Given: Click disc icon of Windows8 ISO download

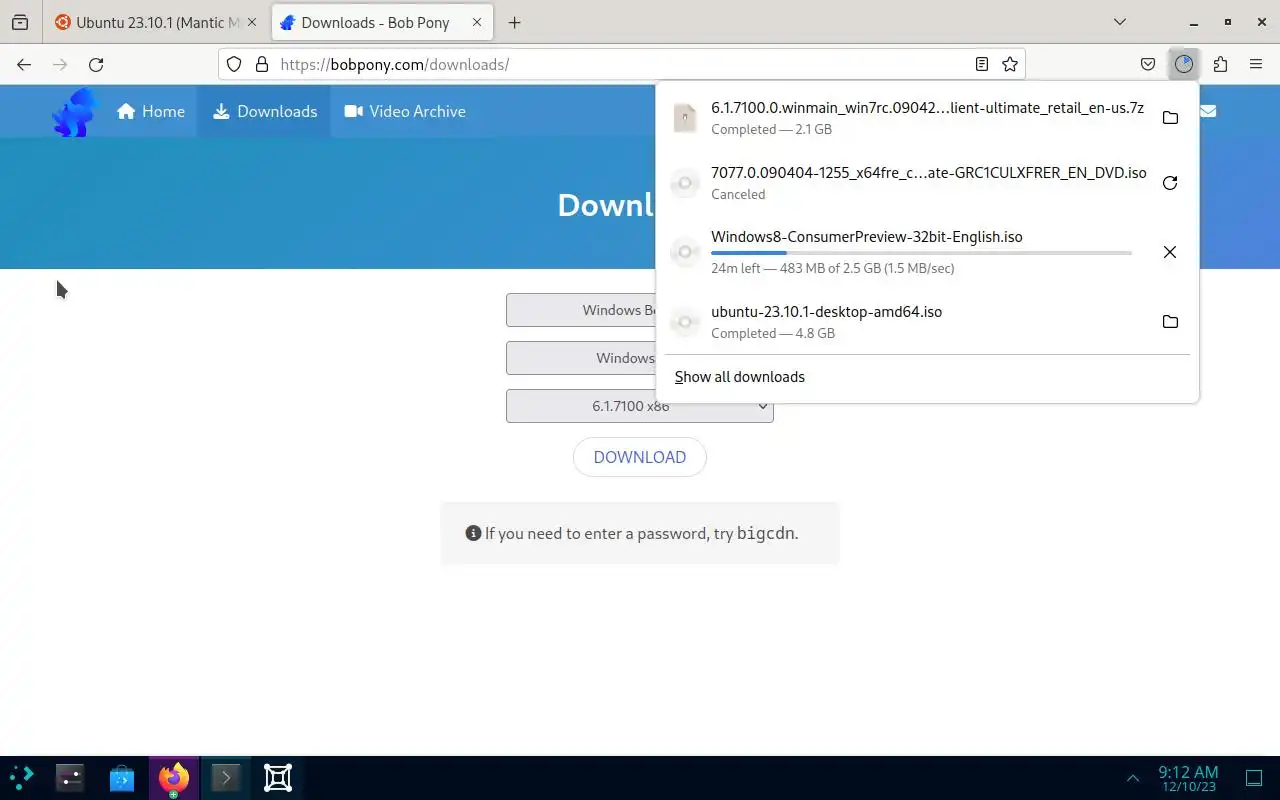Looking at the screenshot, I should pyautogui.click(x=685, y=252).
